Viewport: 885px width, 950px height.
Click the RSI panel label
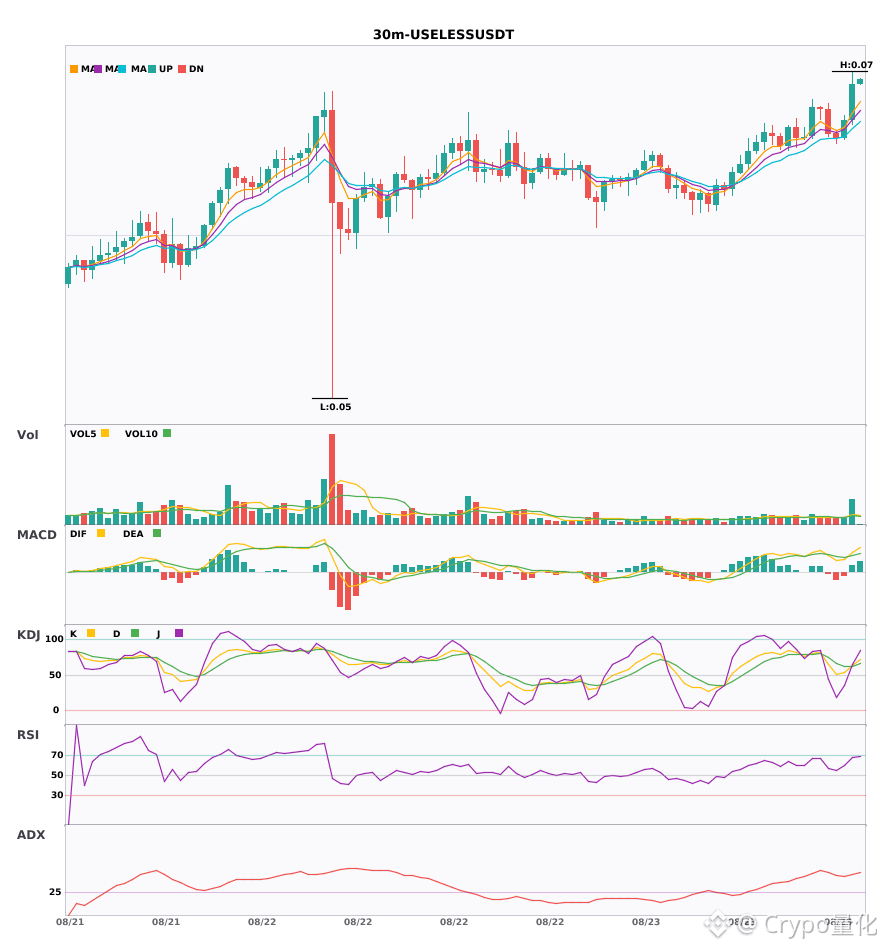28,735
